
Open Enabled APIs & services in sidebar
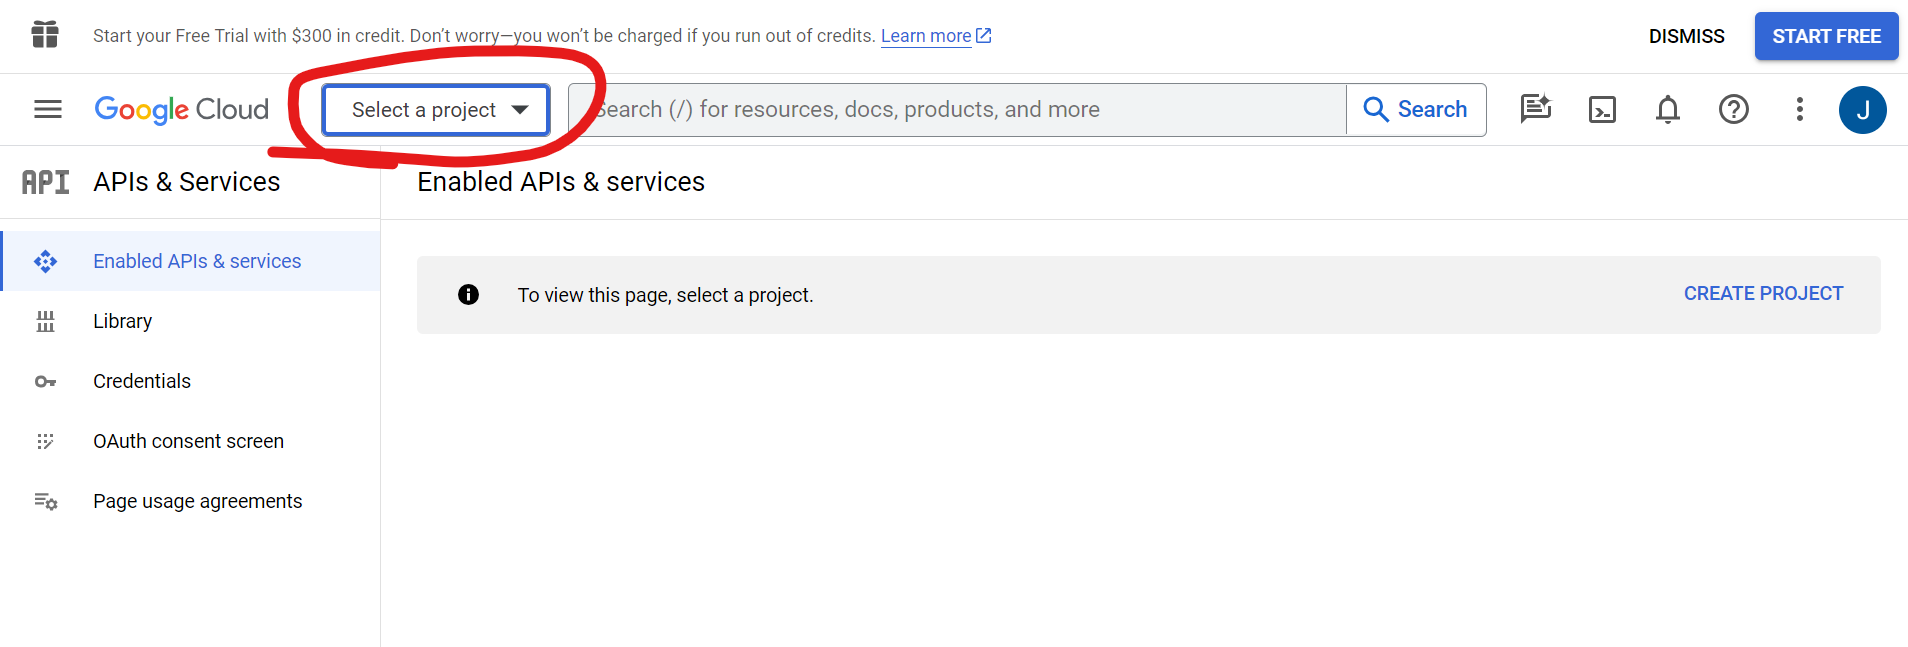tap(197, 261)
